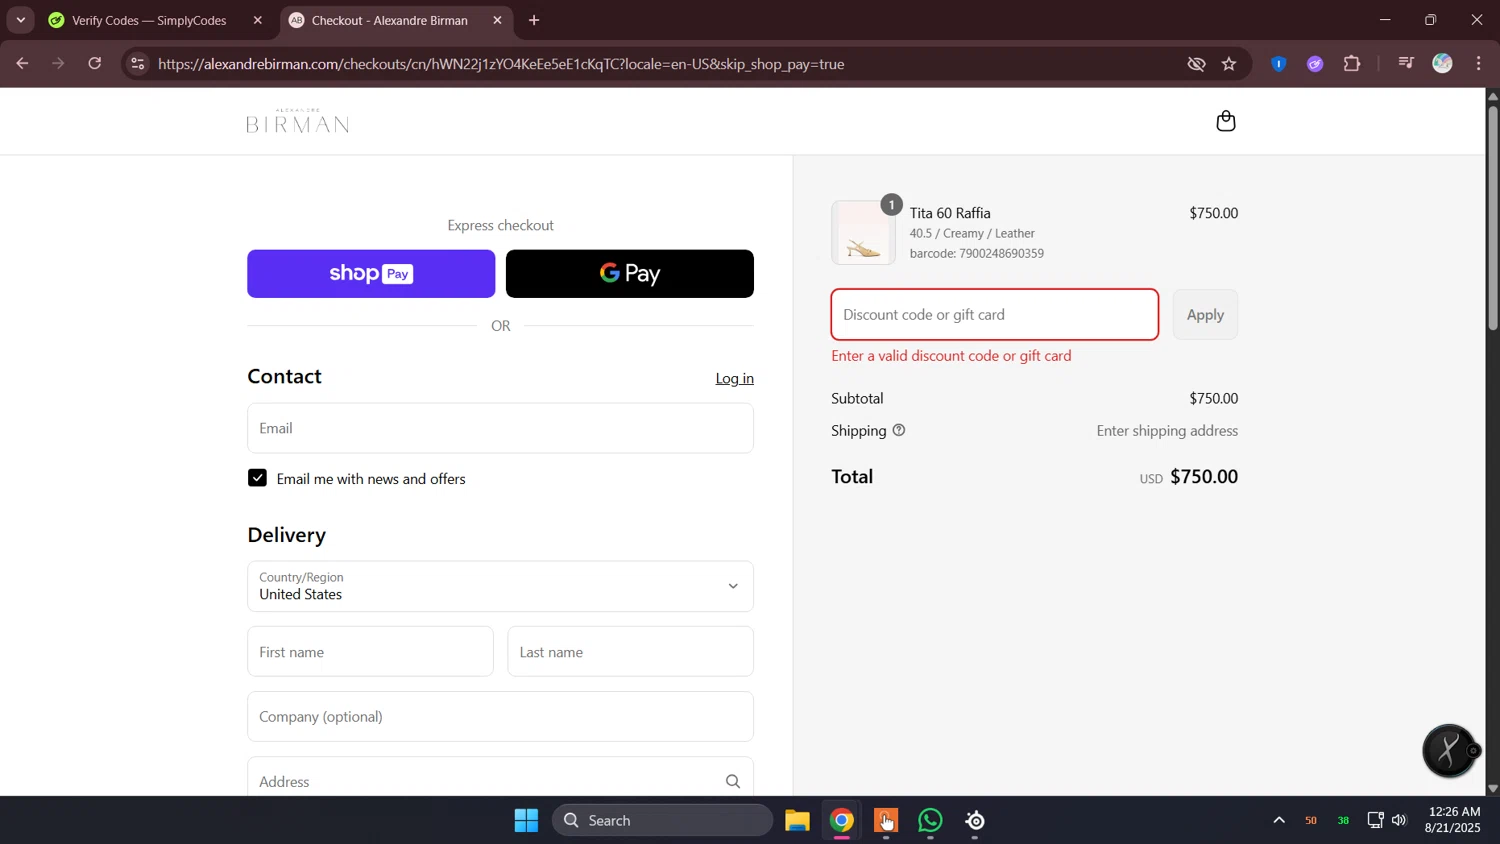Open the Chrome profile avatar
Viewport: 1500px width, 844px height.
pos(1442,64)
